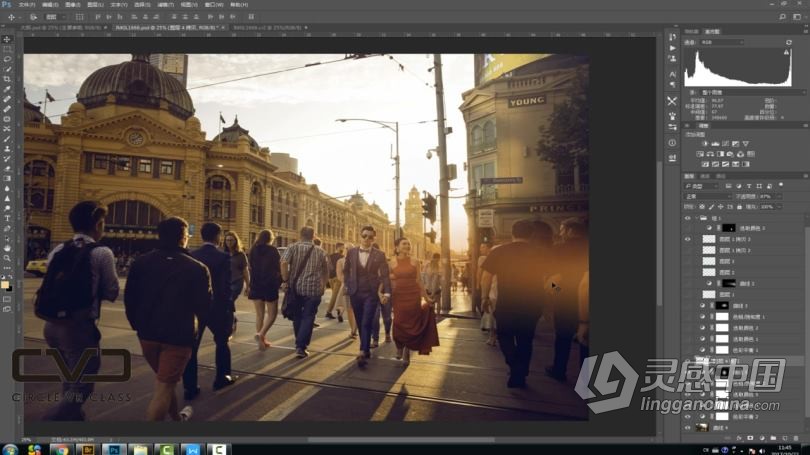Add a Levels adjustment layer

[715, 144]
